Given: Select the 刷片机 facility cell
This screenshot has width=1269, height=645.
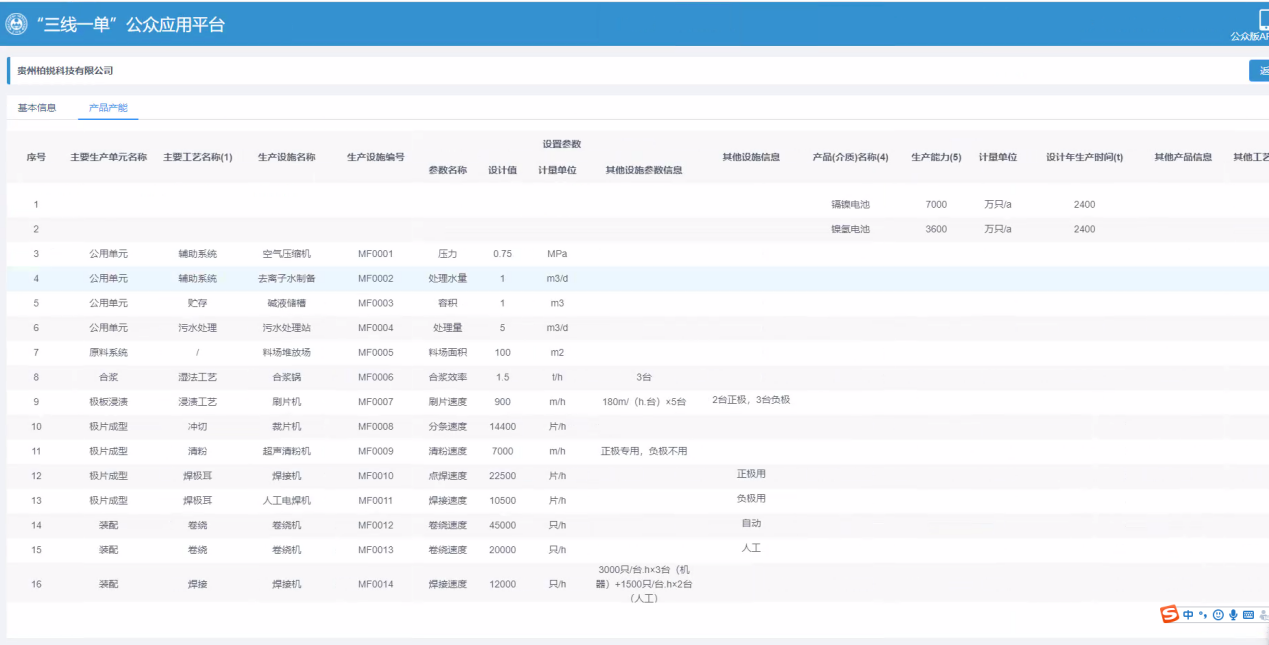Looking at the screenshot, I should coord(287,402).
